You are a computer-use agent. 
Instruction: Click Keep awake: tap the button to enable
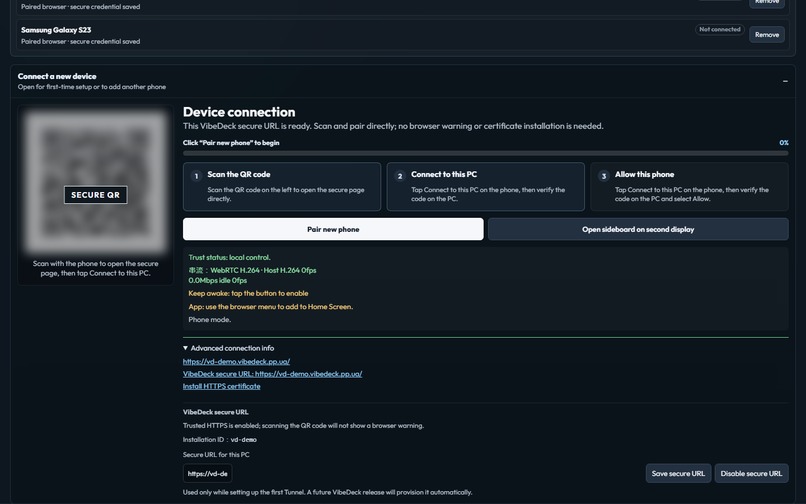tap(248, 293)
